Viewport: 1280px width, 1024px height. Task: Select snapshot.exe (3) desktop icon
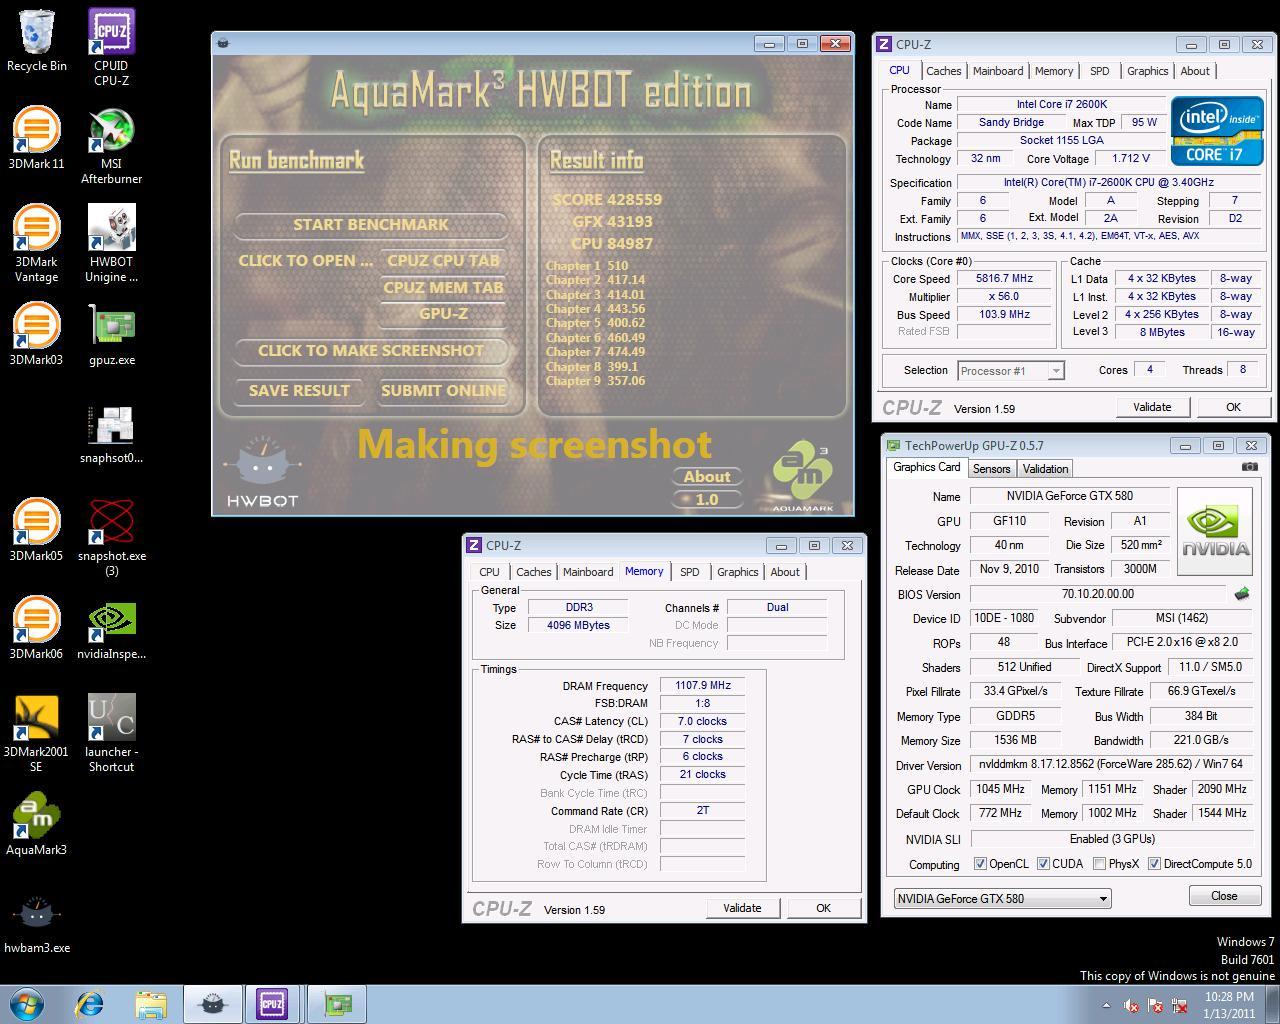click(x=111, y=538)
